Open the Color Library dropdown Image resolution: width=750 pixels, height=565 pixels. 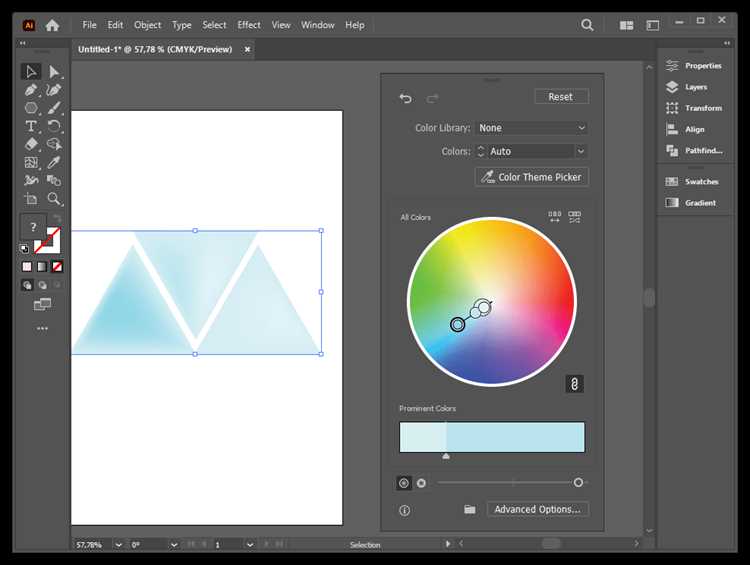pos(531,128)
